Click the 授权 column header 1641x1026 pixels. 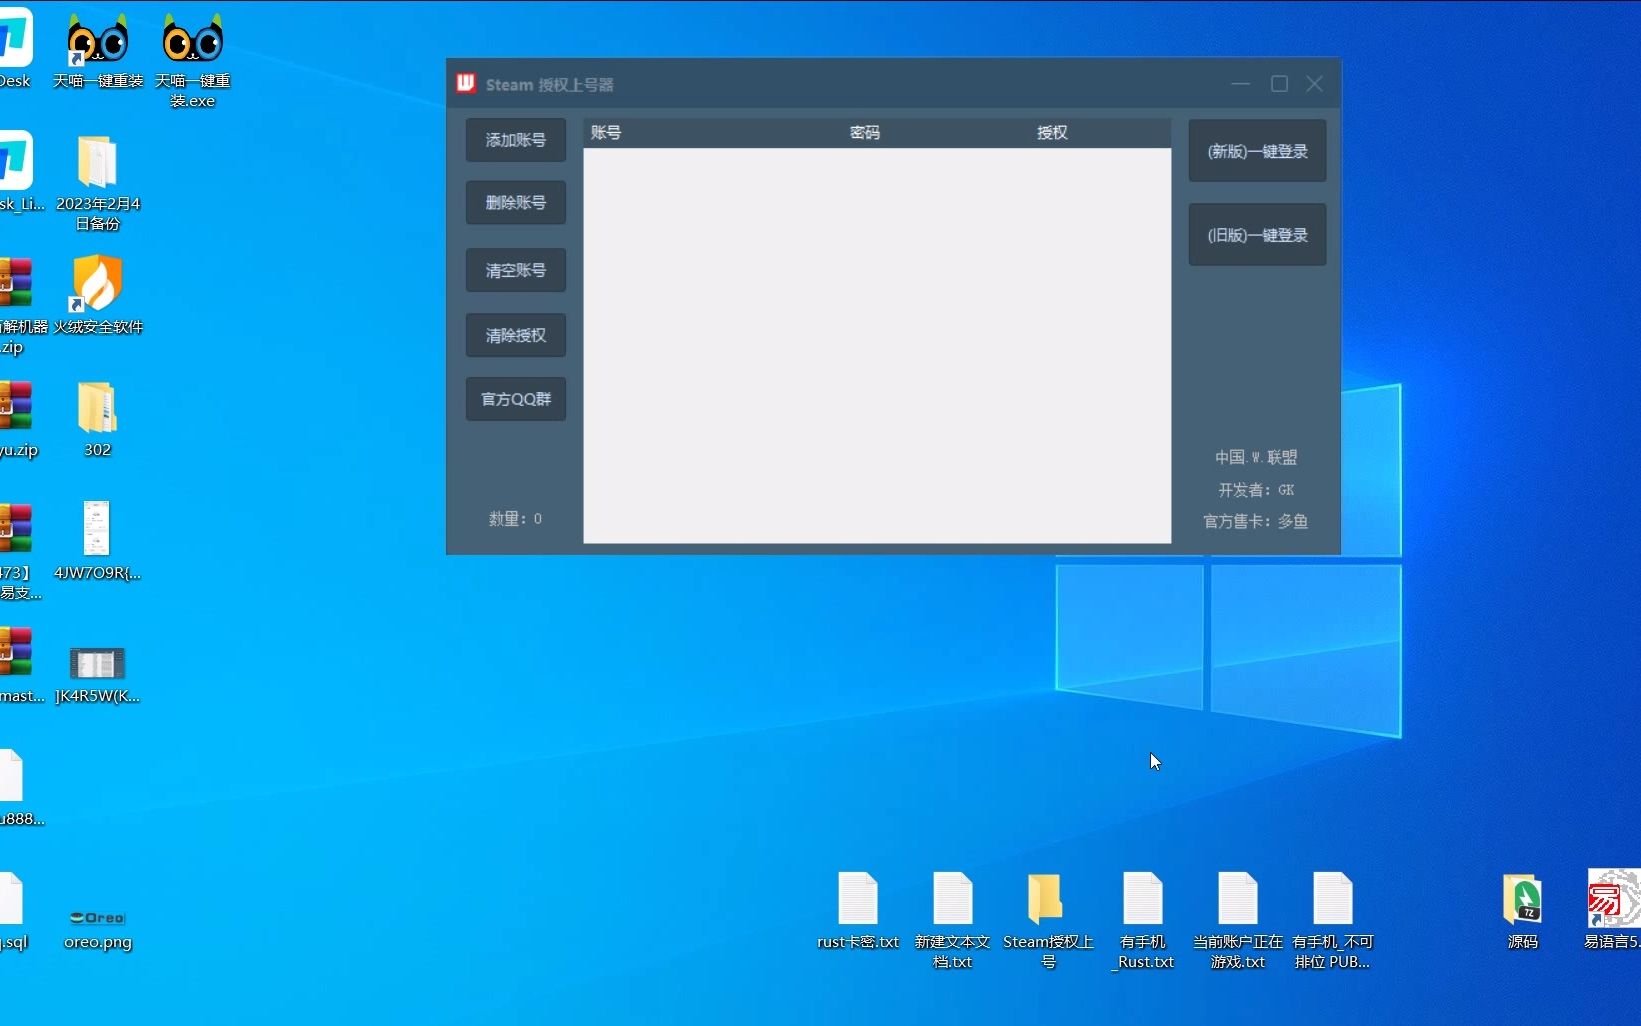pyautogui.click(x=1052, y=132)
